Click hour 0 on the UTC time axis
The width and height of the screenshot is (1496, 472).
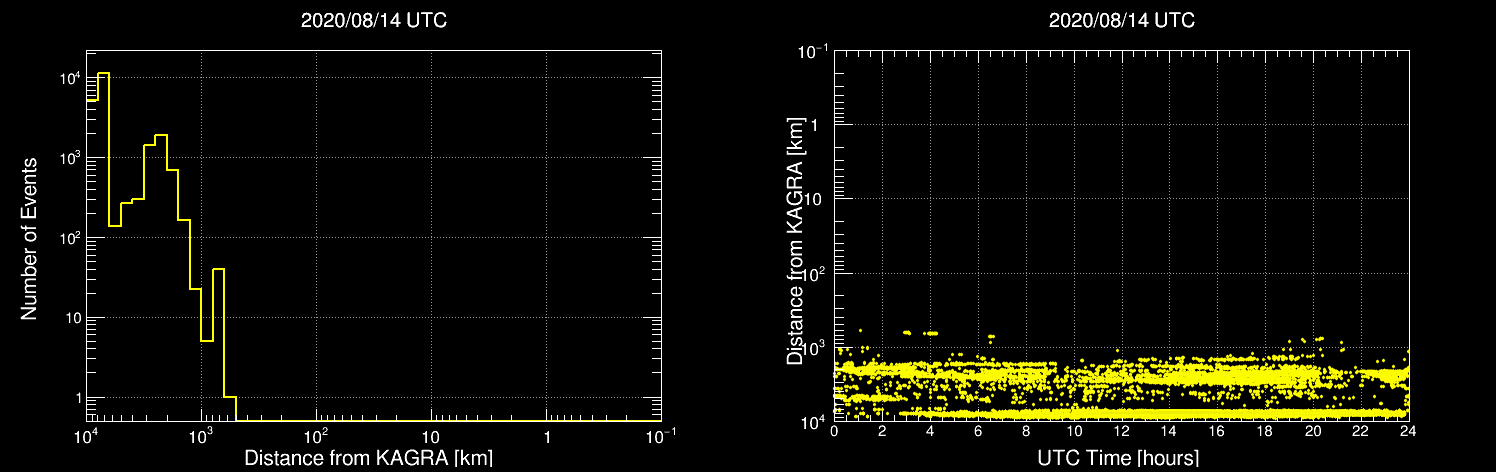coord(834,432)
